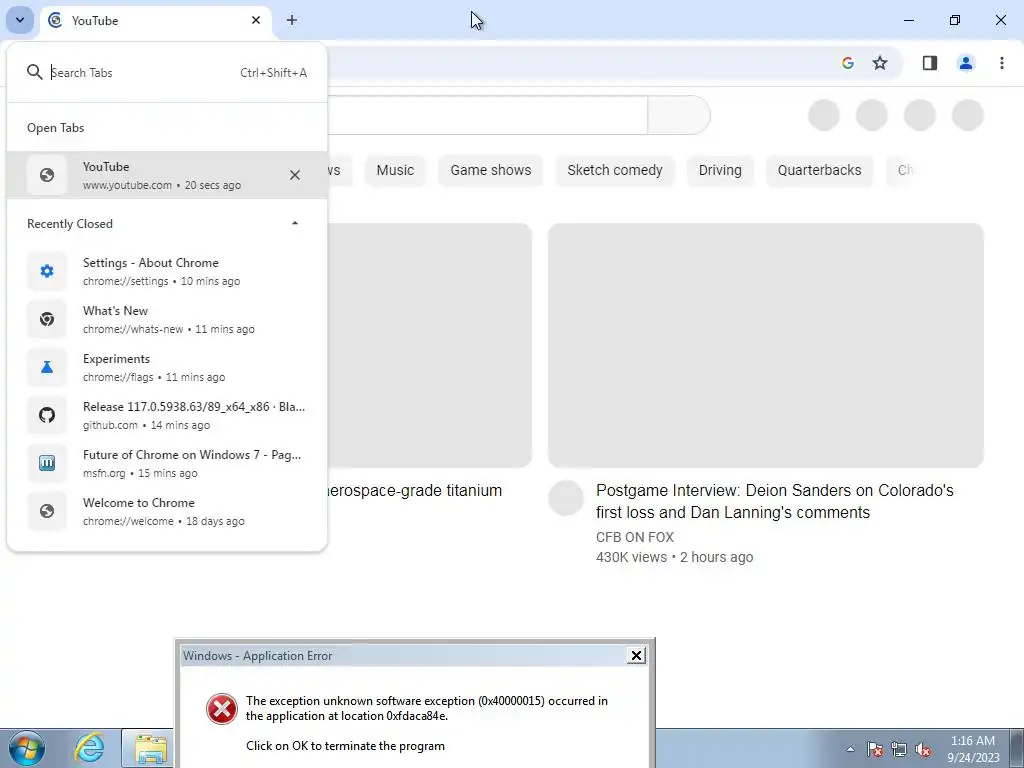Open the Postgame Interview: Deion Sanders video title

click(775, 502)
